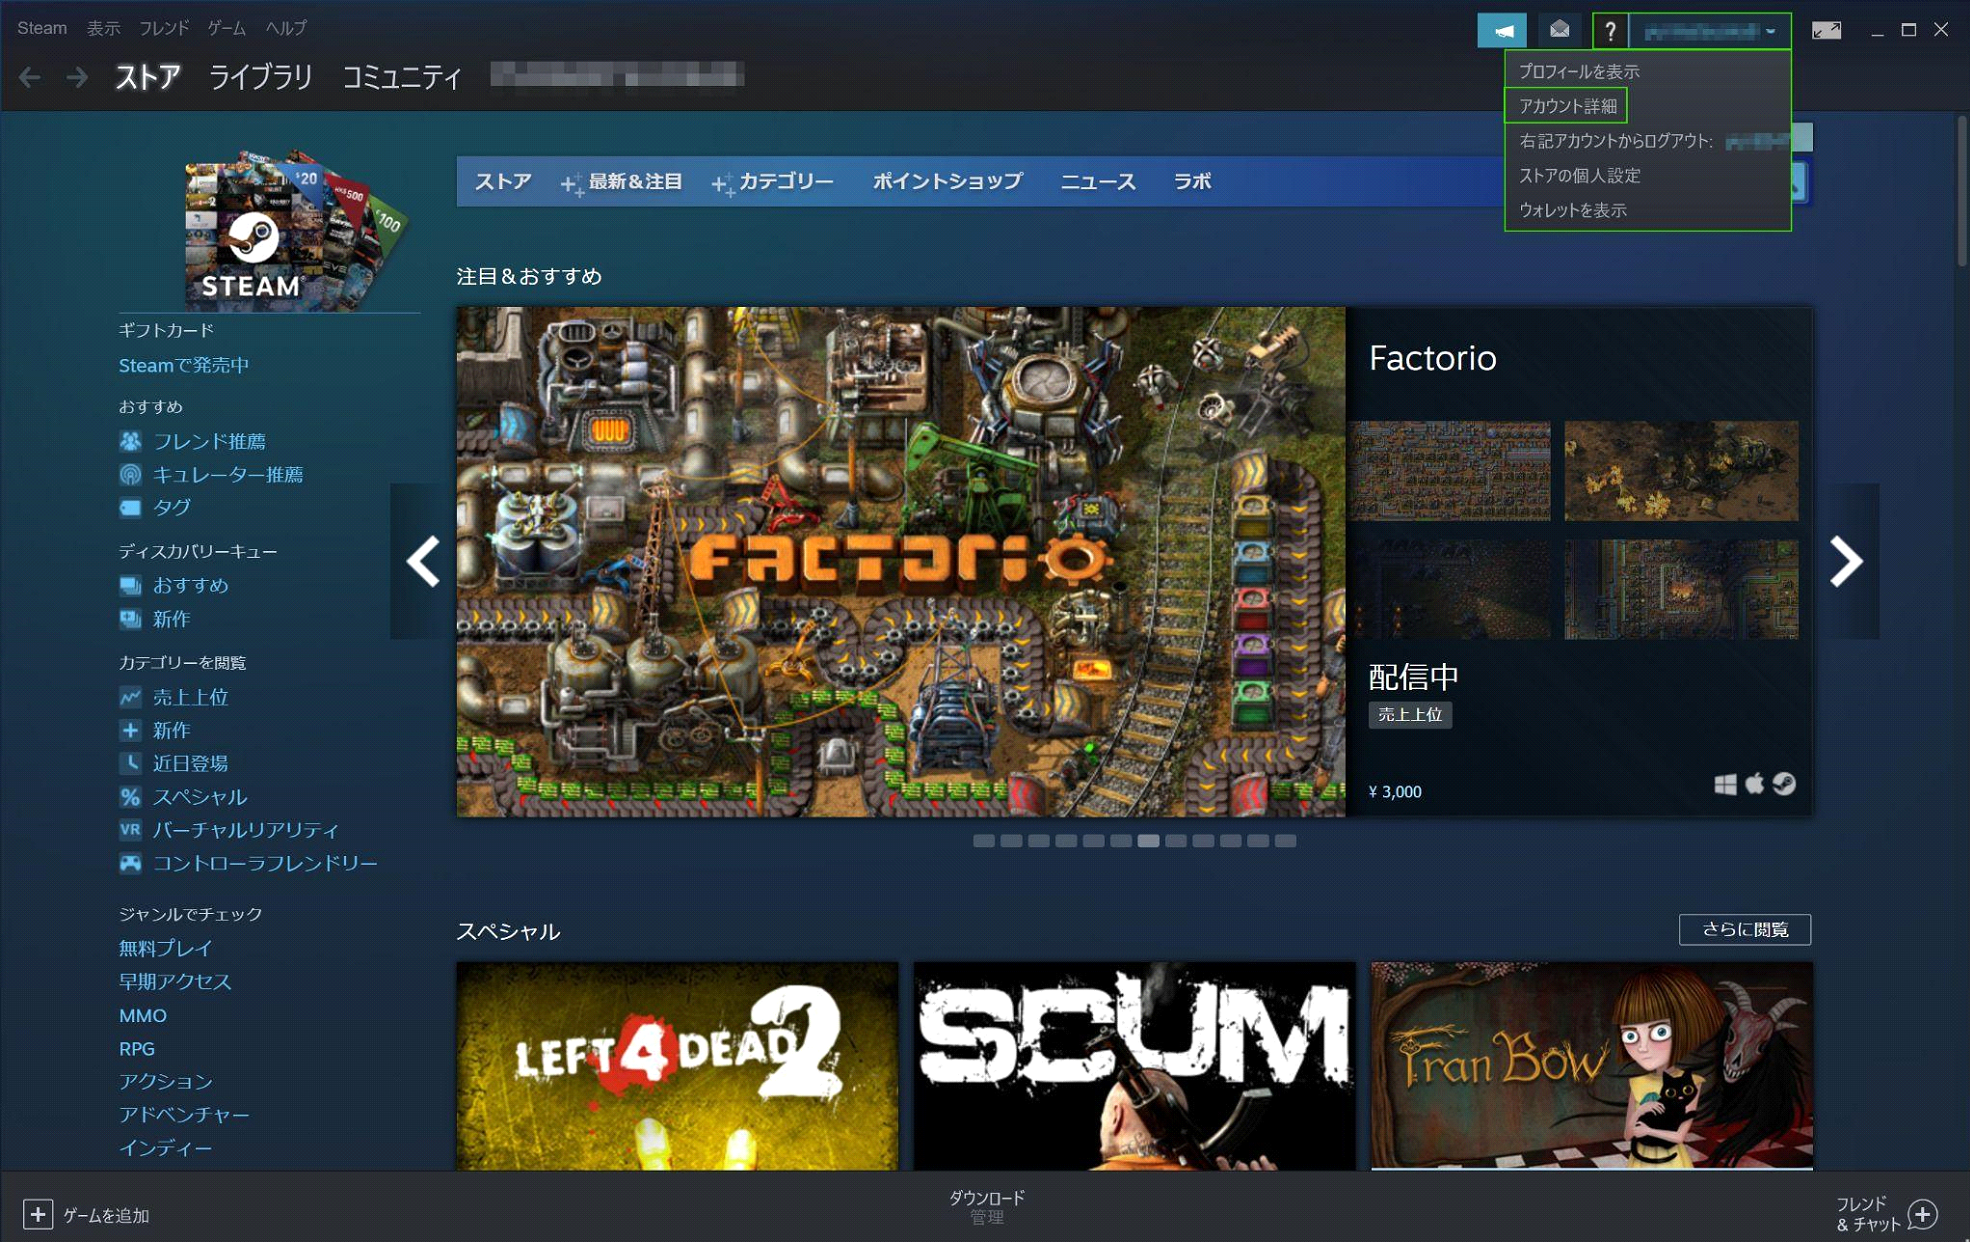This screenshot has width=1970, height=1242.
Task: Select the highlighted carousel page dot
Action: 1148,841
